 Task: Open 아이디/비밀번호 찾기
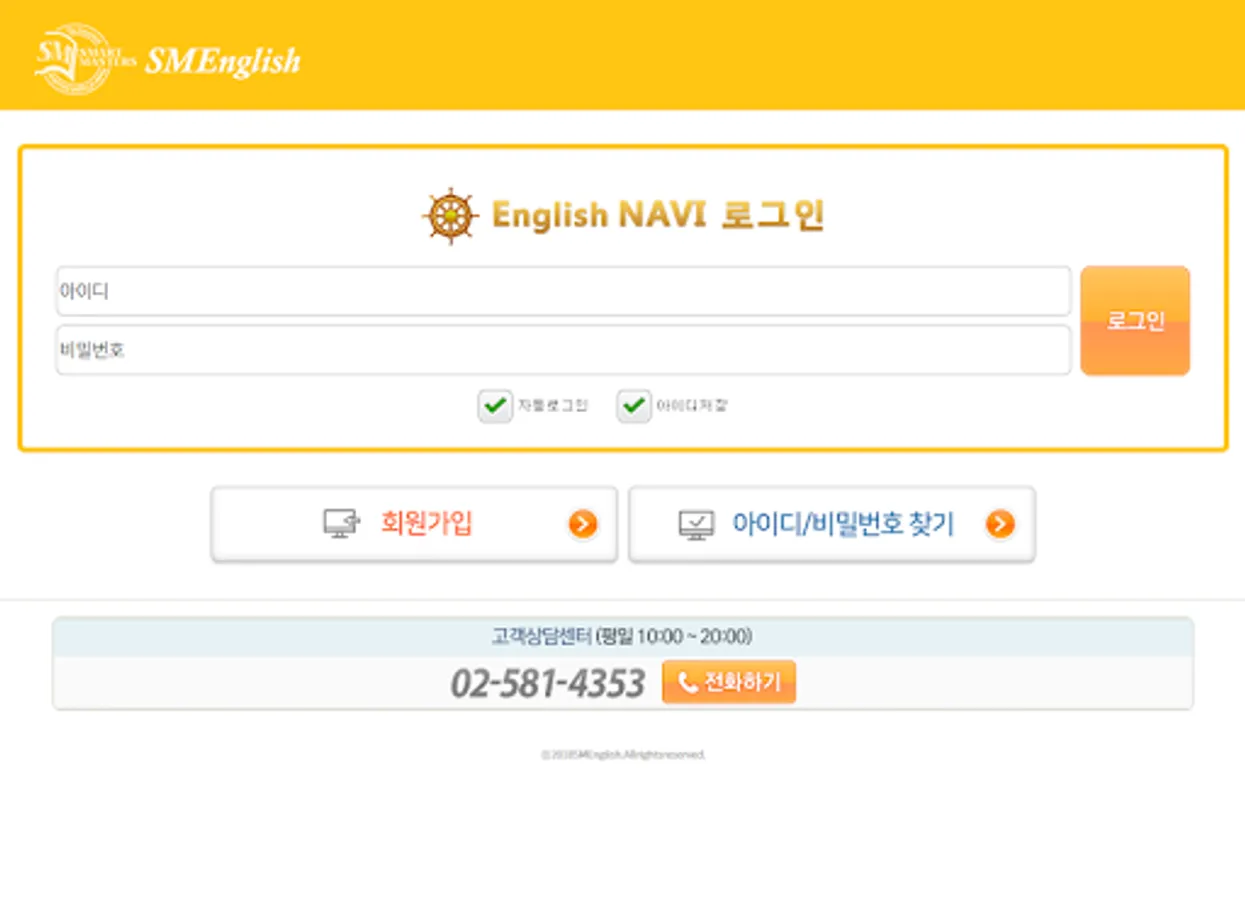[x=831, y=524]
